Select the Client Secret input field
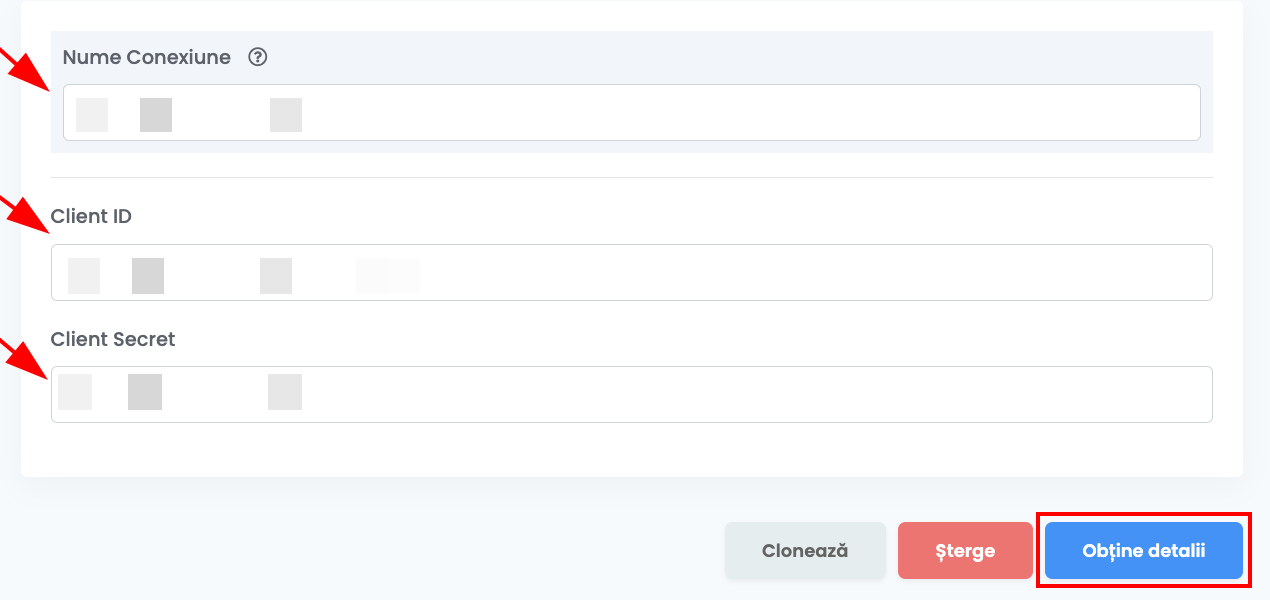The height and width of the screenshot is (600, 1270). (631, 394)
